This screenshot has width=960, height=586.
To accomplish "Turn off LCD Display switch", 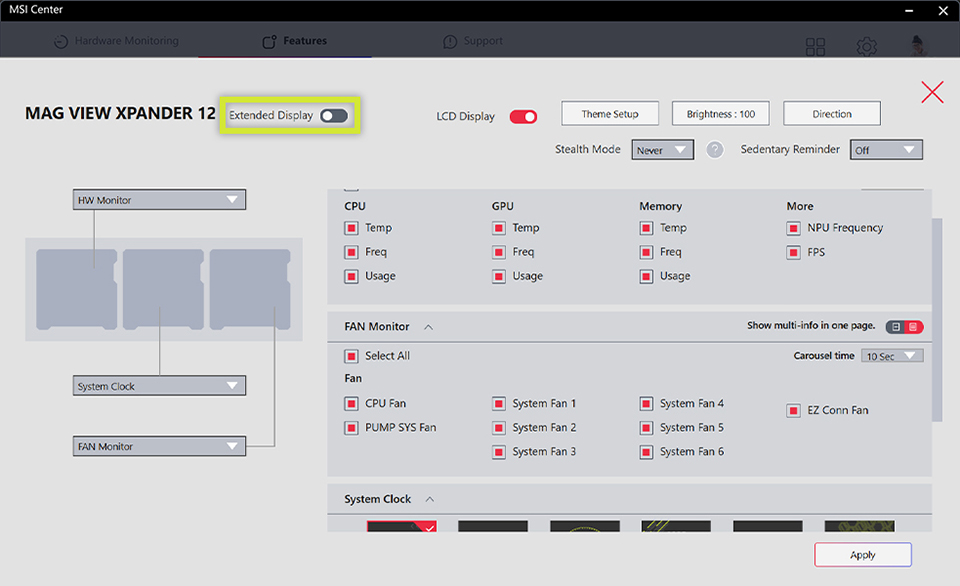I will tap(523, 116).
